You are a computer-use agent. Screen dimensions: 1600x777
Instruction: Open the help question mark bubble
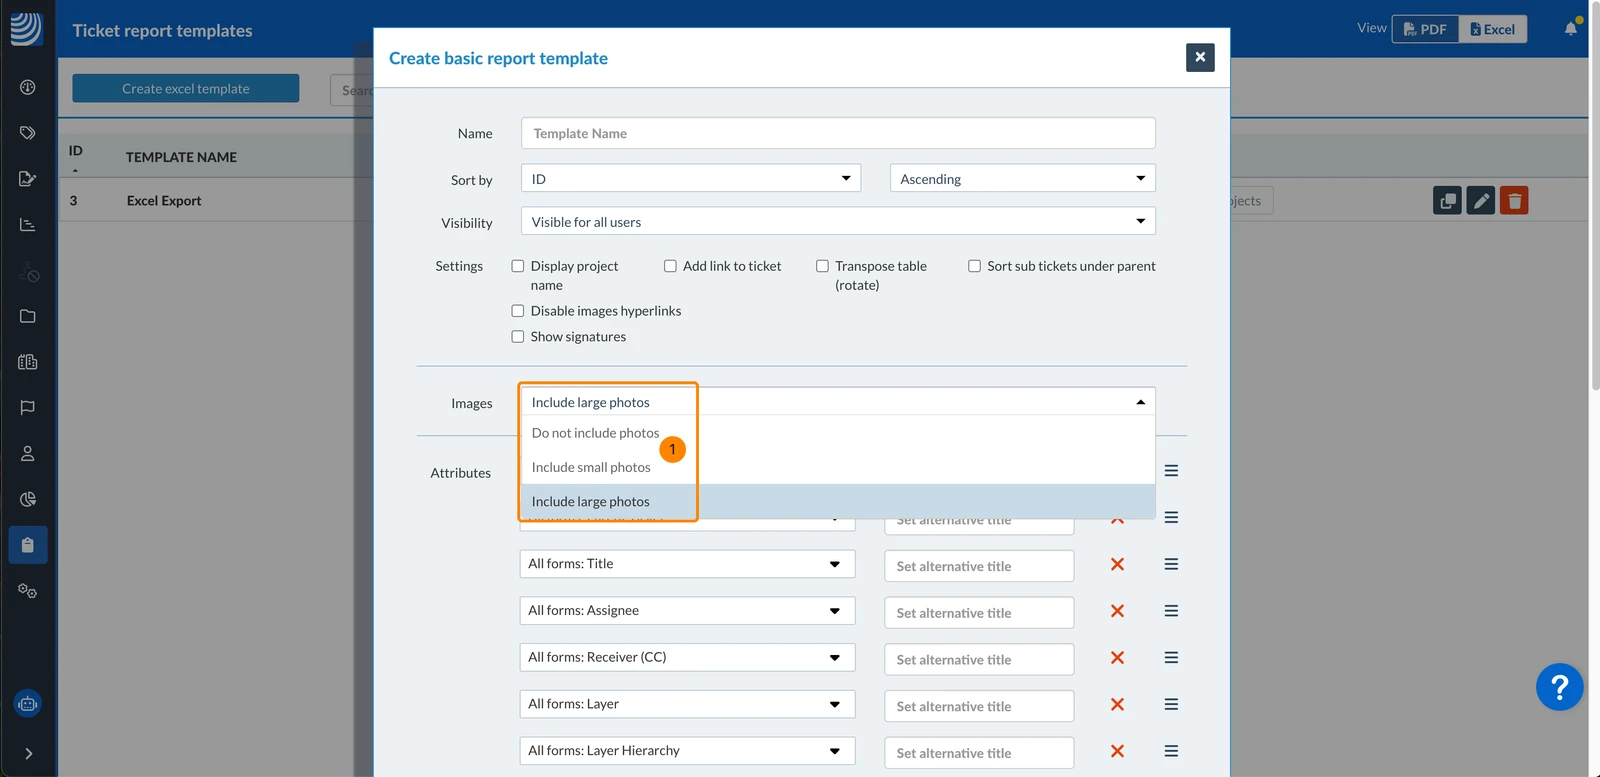click(1559, 687)
